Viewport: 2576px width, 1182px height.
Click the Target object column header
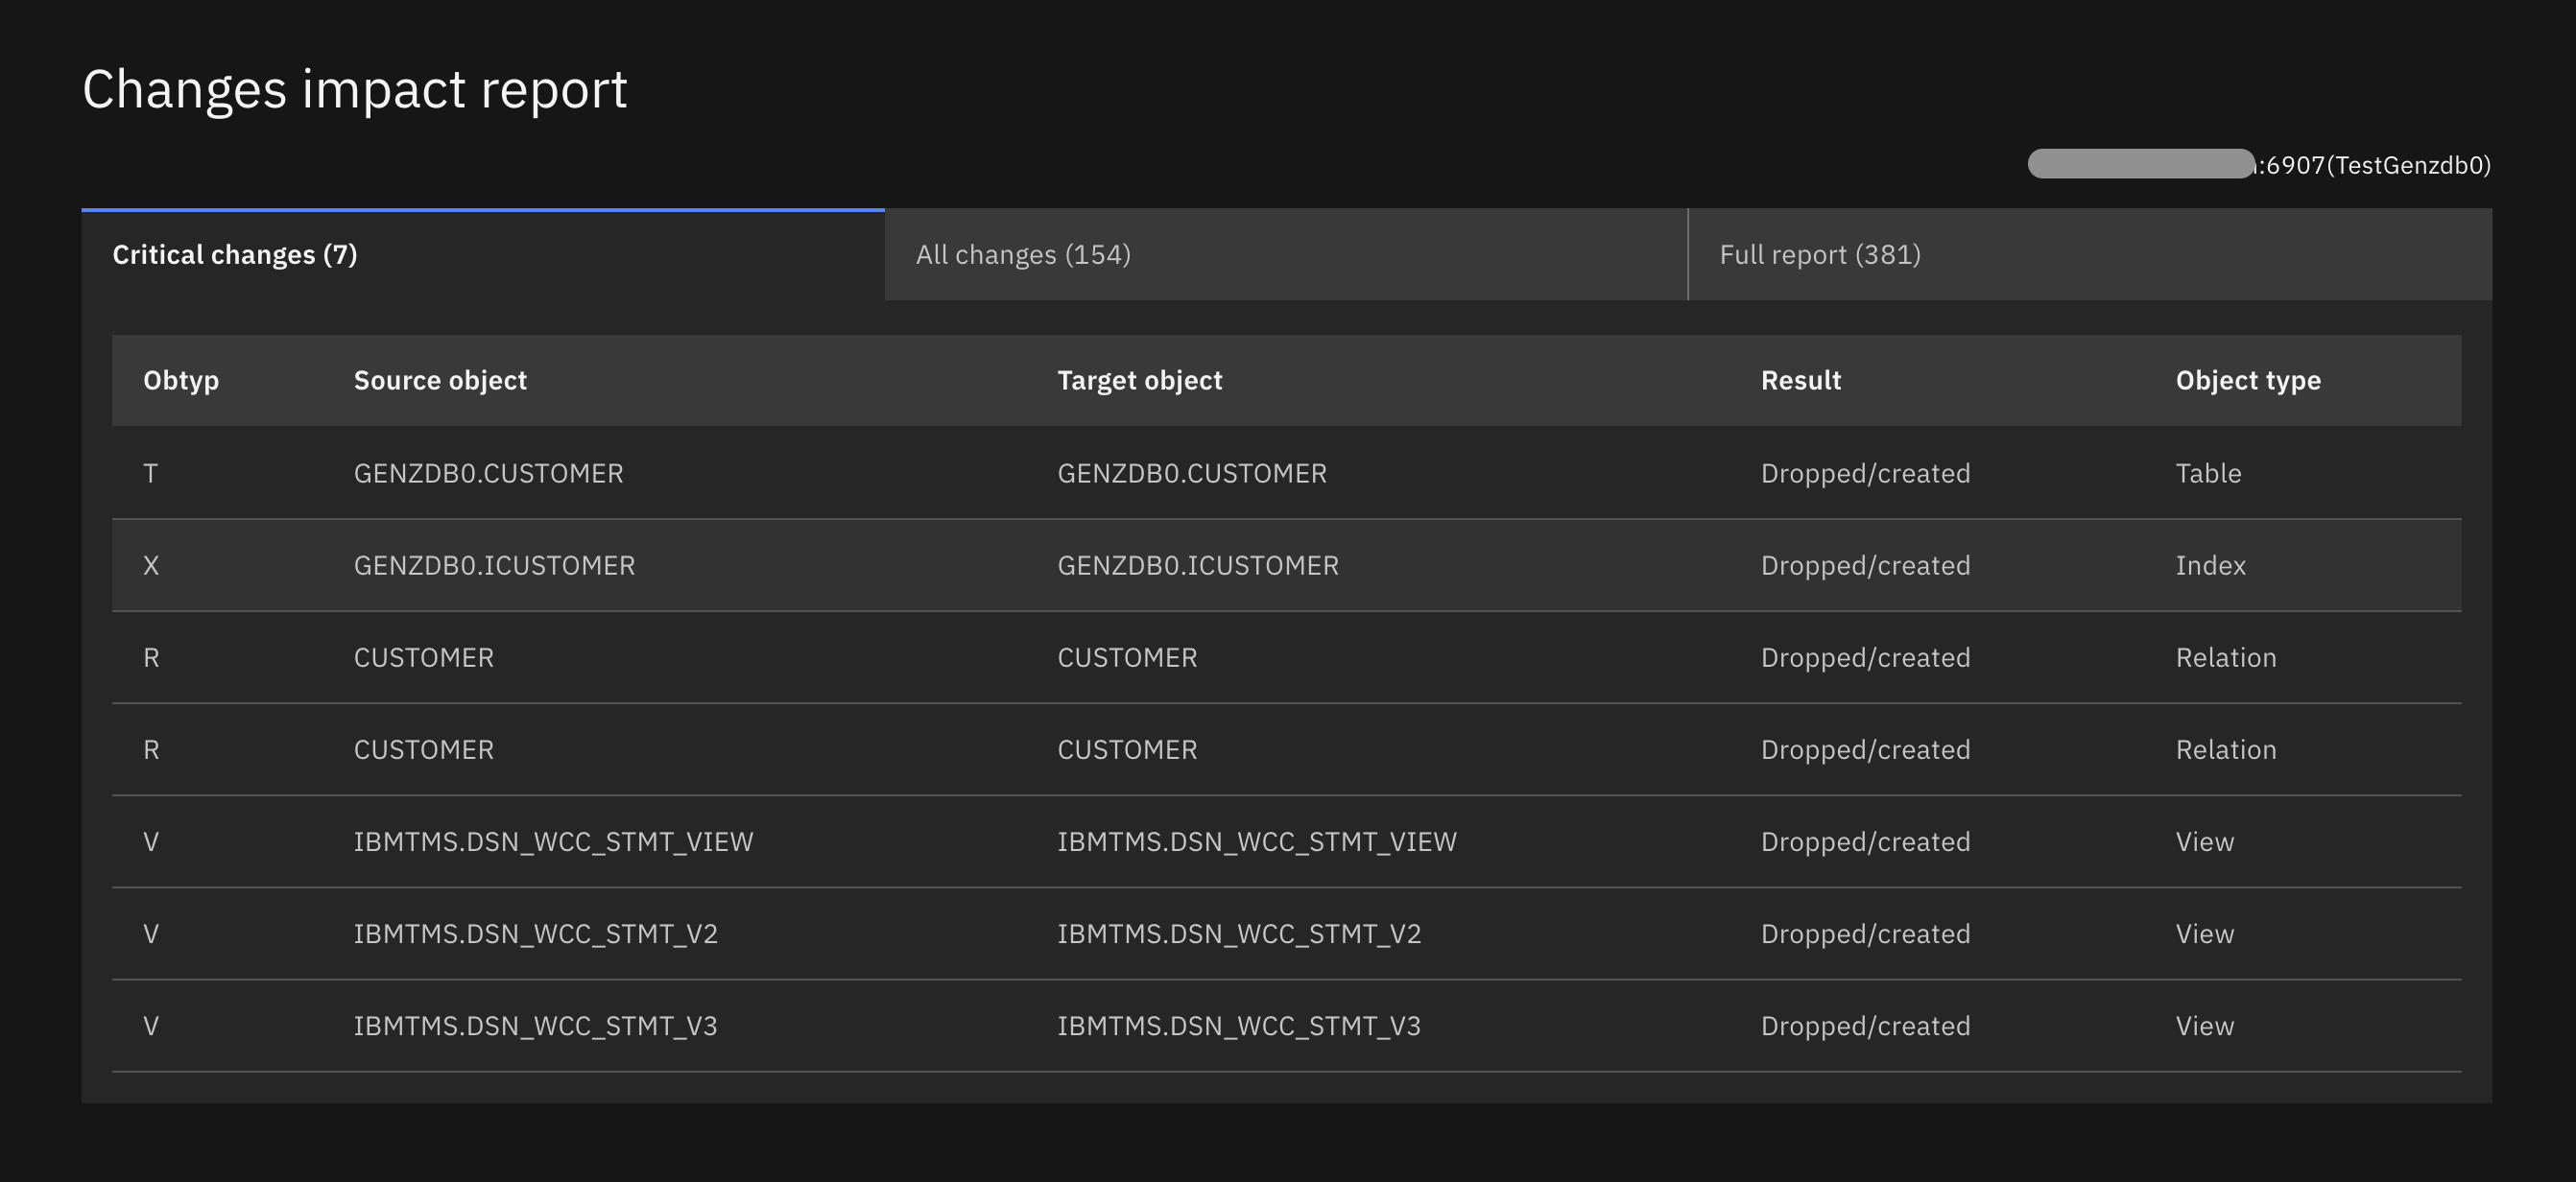[x=1139, y=381]
